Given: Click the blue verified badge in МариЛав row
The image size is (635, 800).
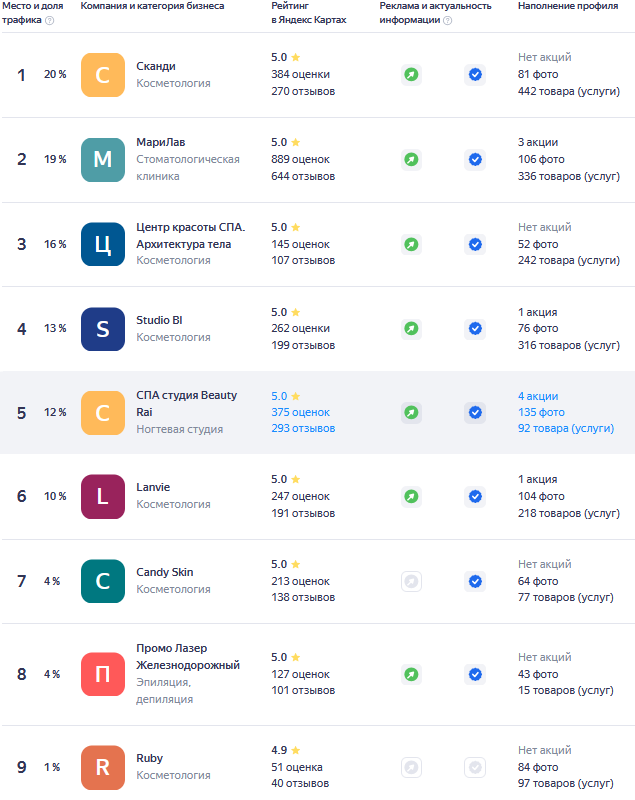Looking at the screenshot, I should pyautogui.click(x=475, y=160).
